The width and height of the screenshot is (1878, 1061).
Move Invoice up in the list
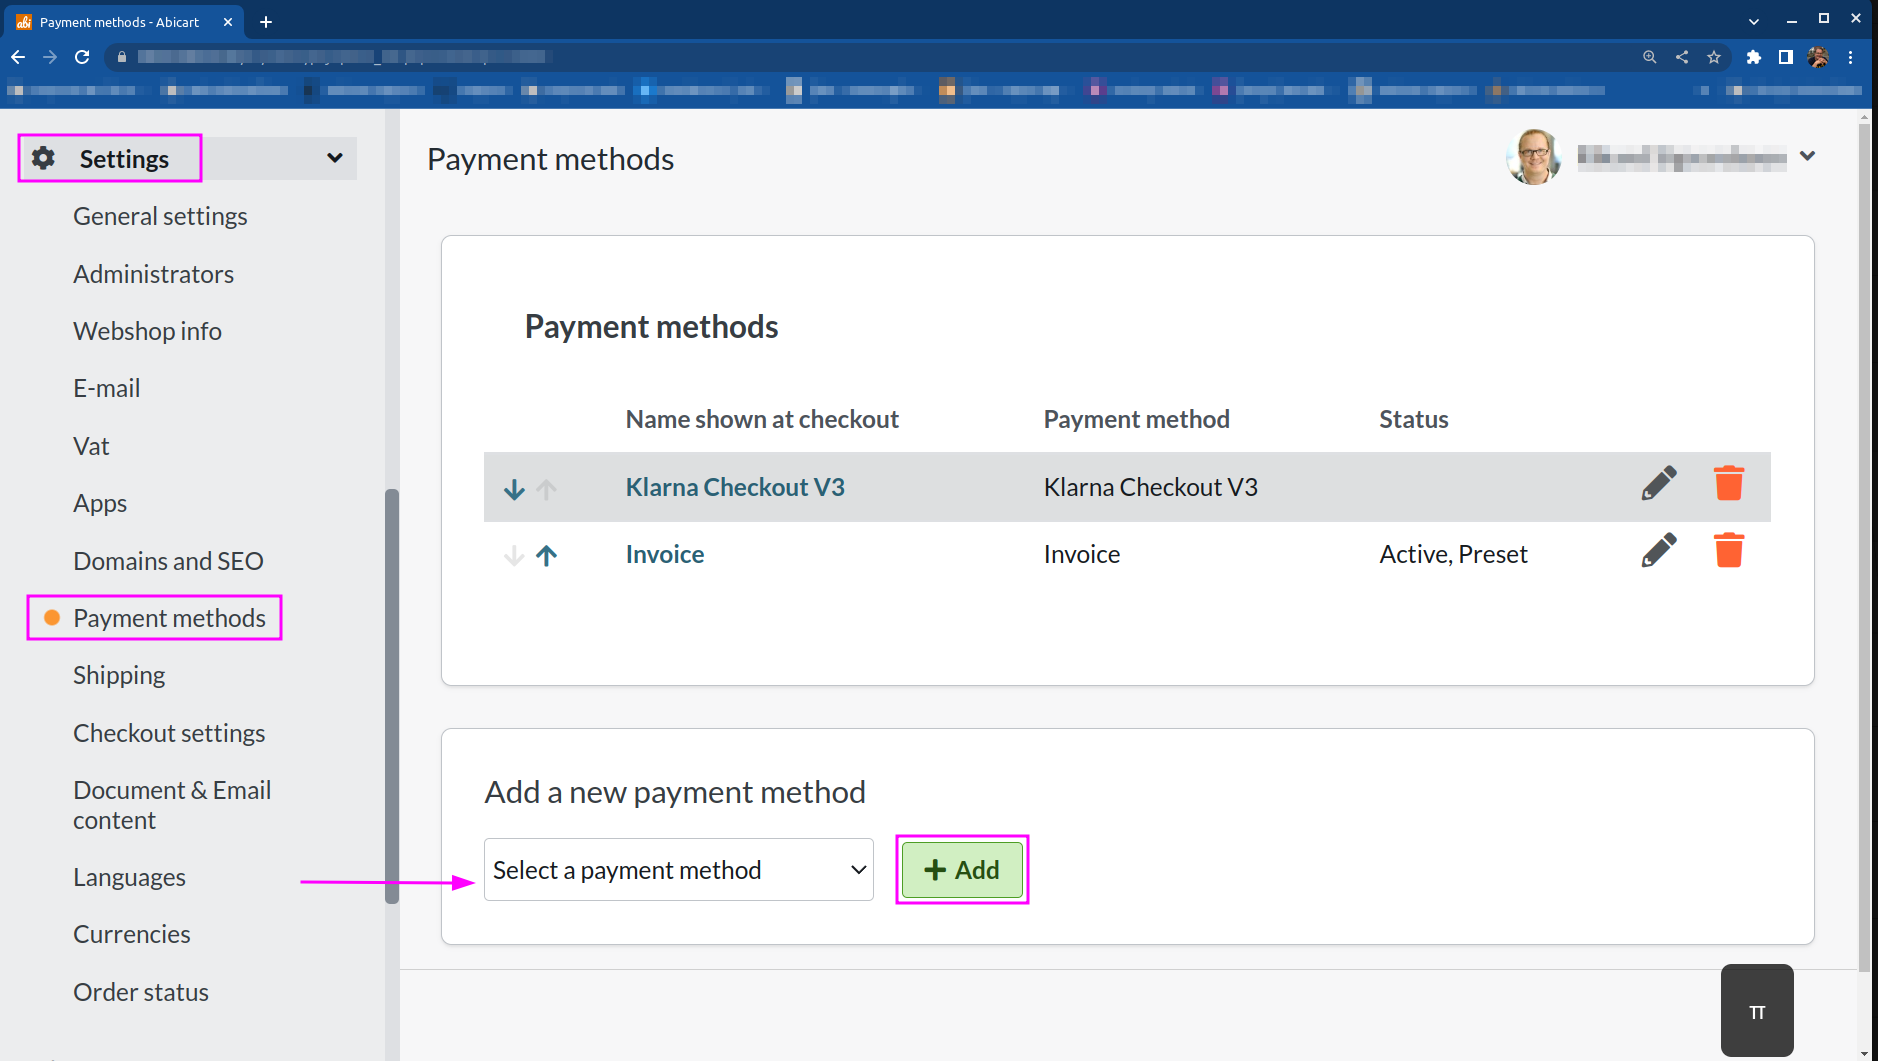click(x=546, y=556)
